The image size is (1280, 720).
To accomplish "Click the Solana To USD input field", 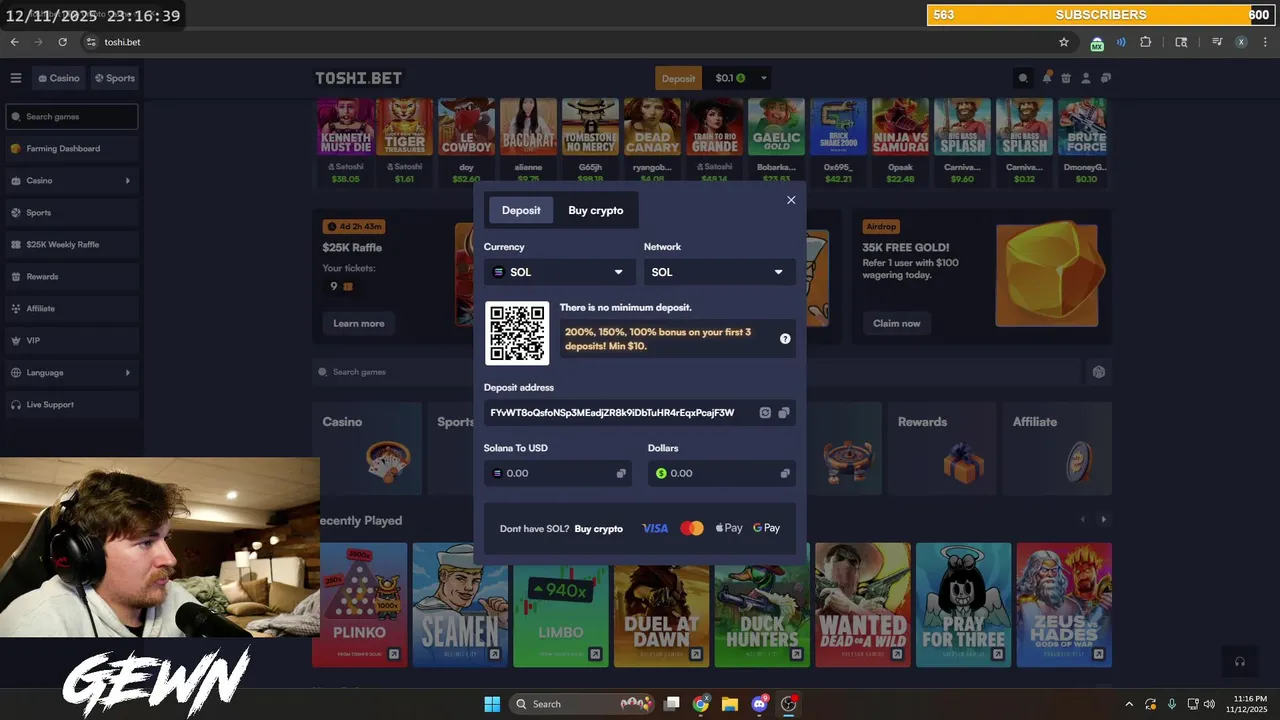I will click(558, 473).
